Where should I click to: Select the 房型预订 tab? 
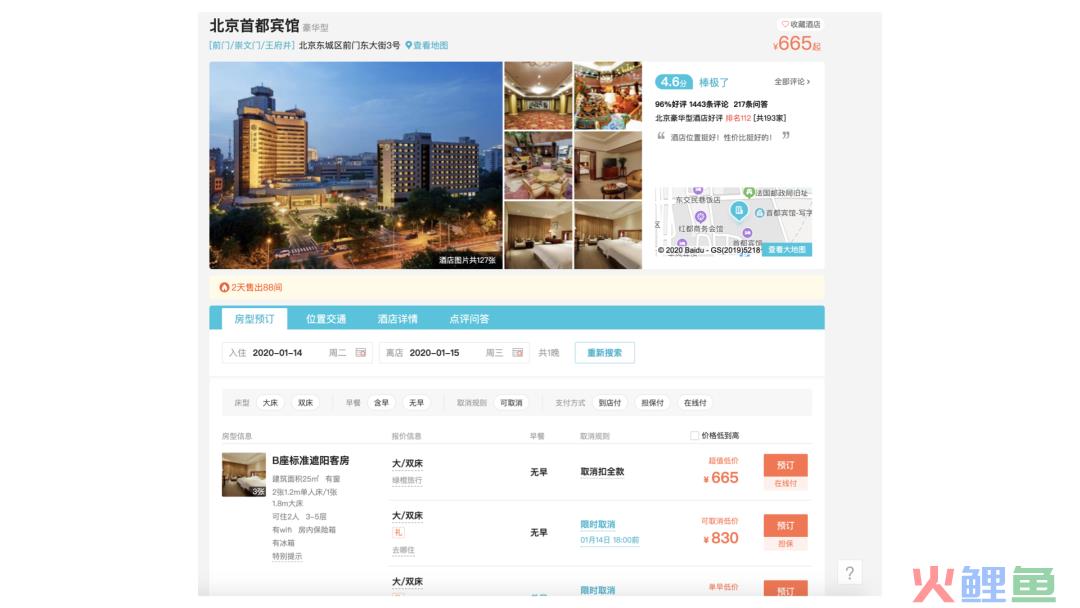(x=254, y=319)
